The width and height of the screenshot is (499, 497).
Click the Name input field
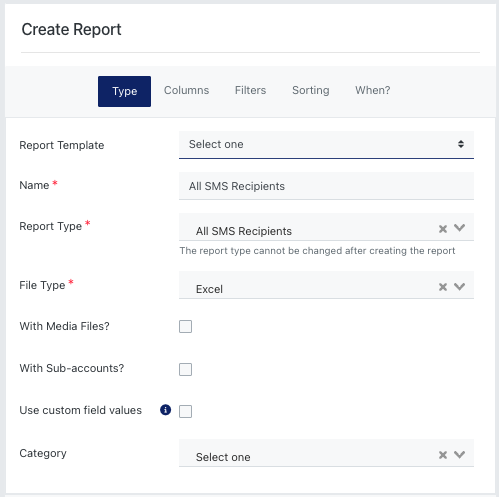[x=326, y=186]
